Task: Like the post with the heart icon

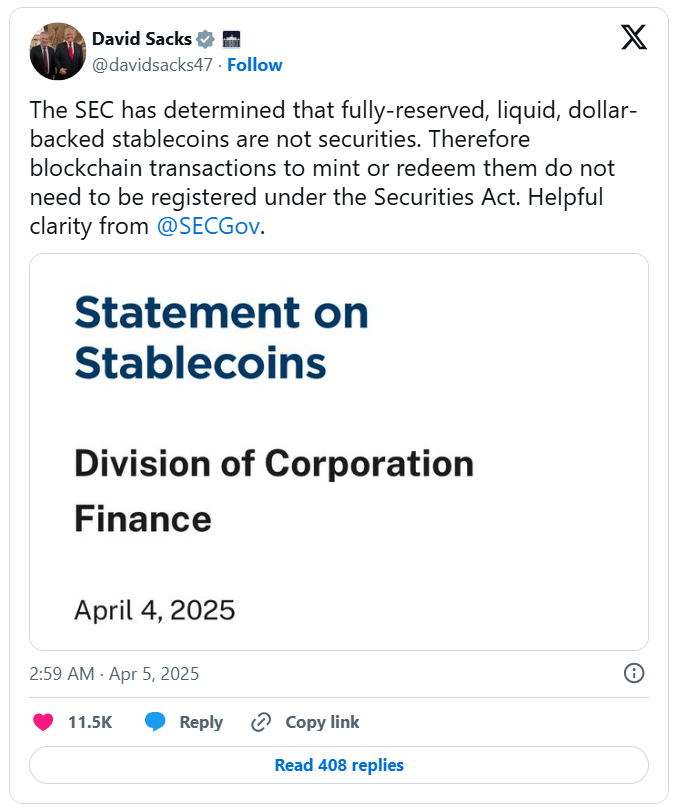Action: (43, 722)
